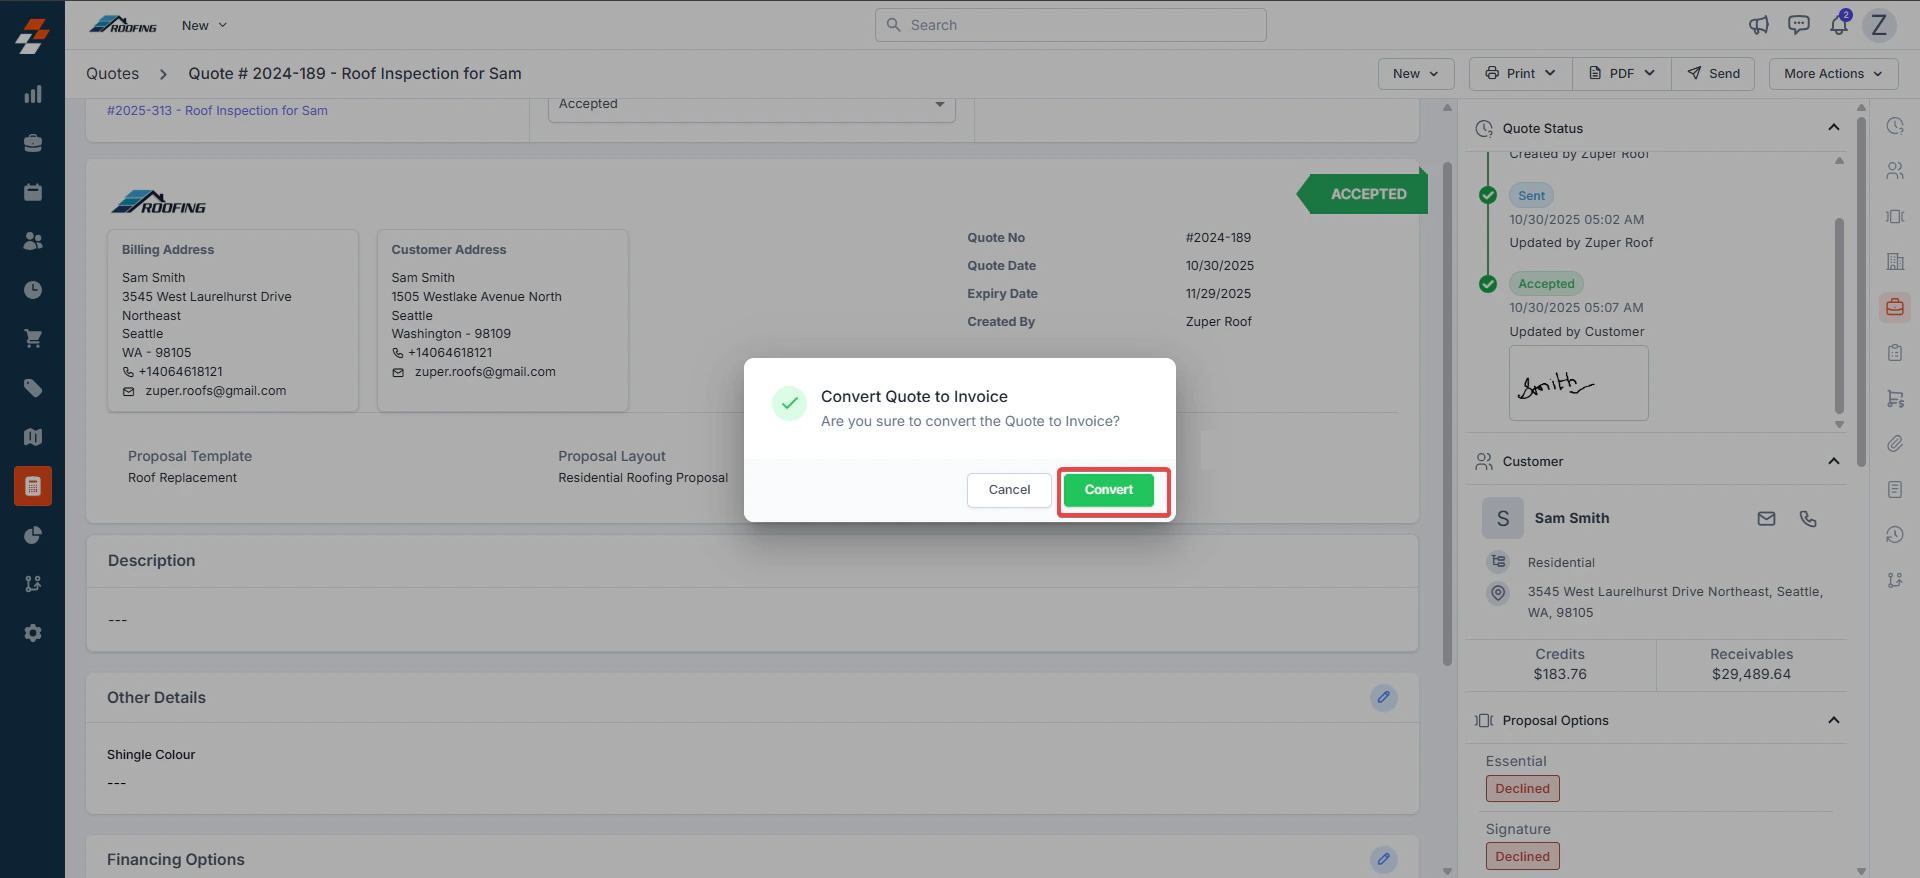Viewport: 1920px width, 878px height.
Task: Open the More Actions dropdown
Action: (1834, 73)
